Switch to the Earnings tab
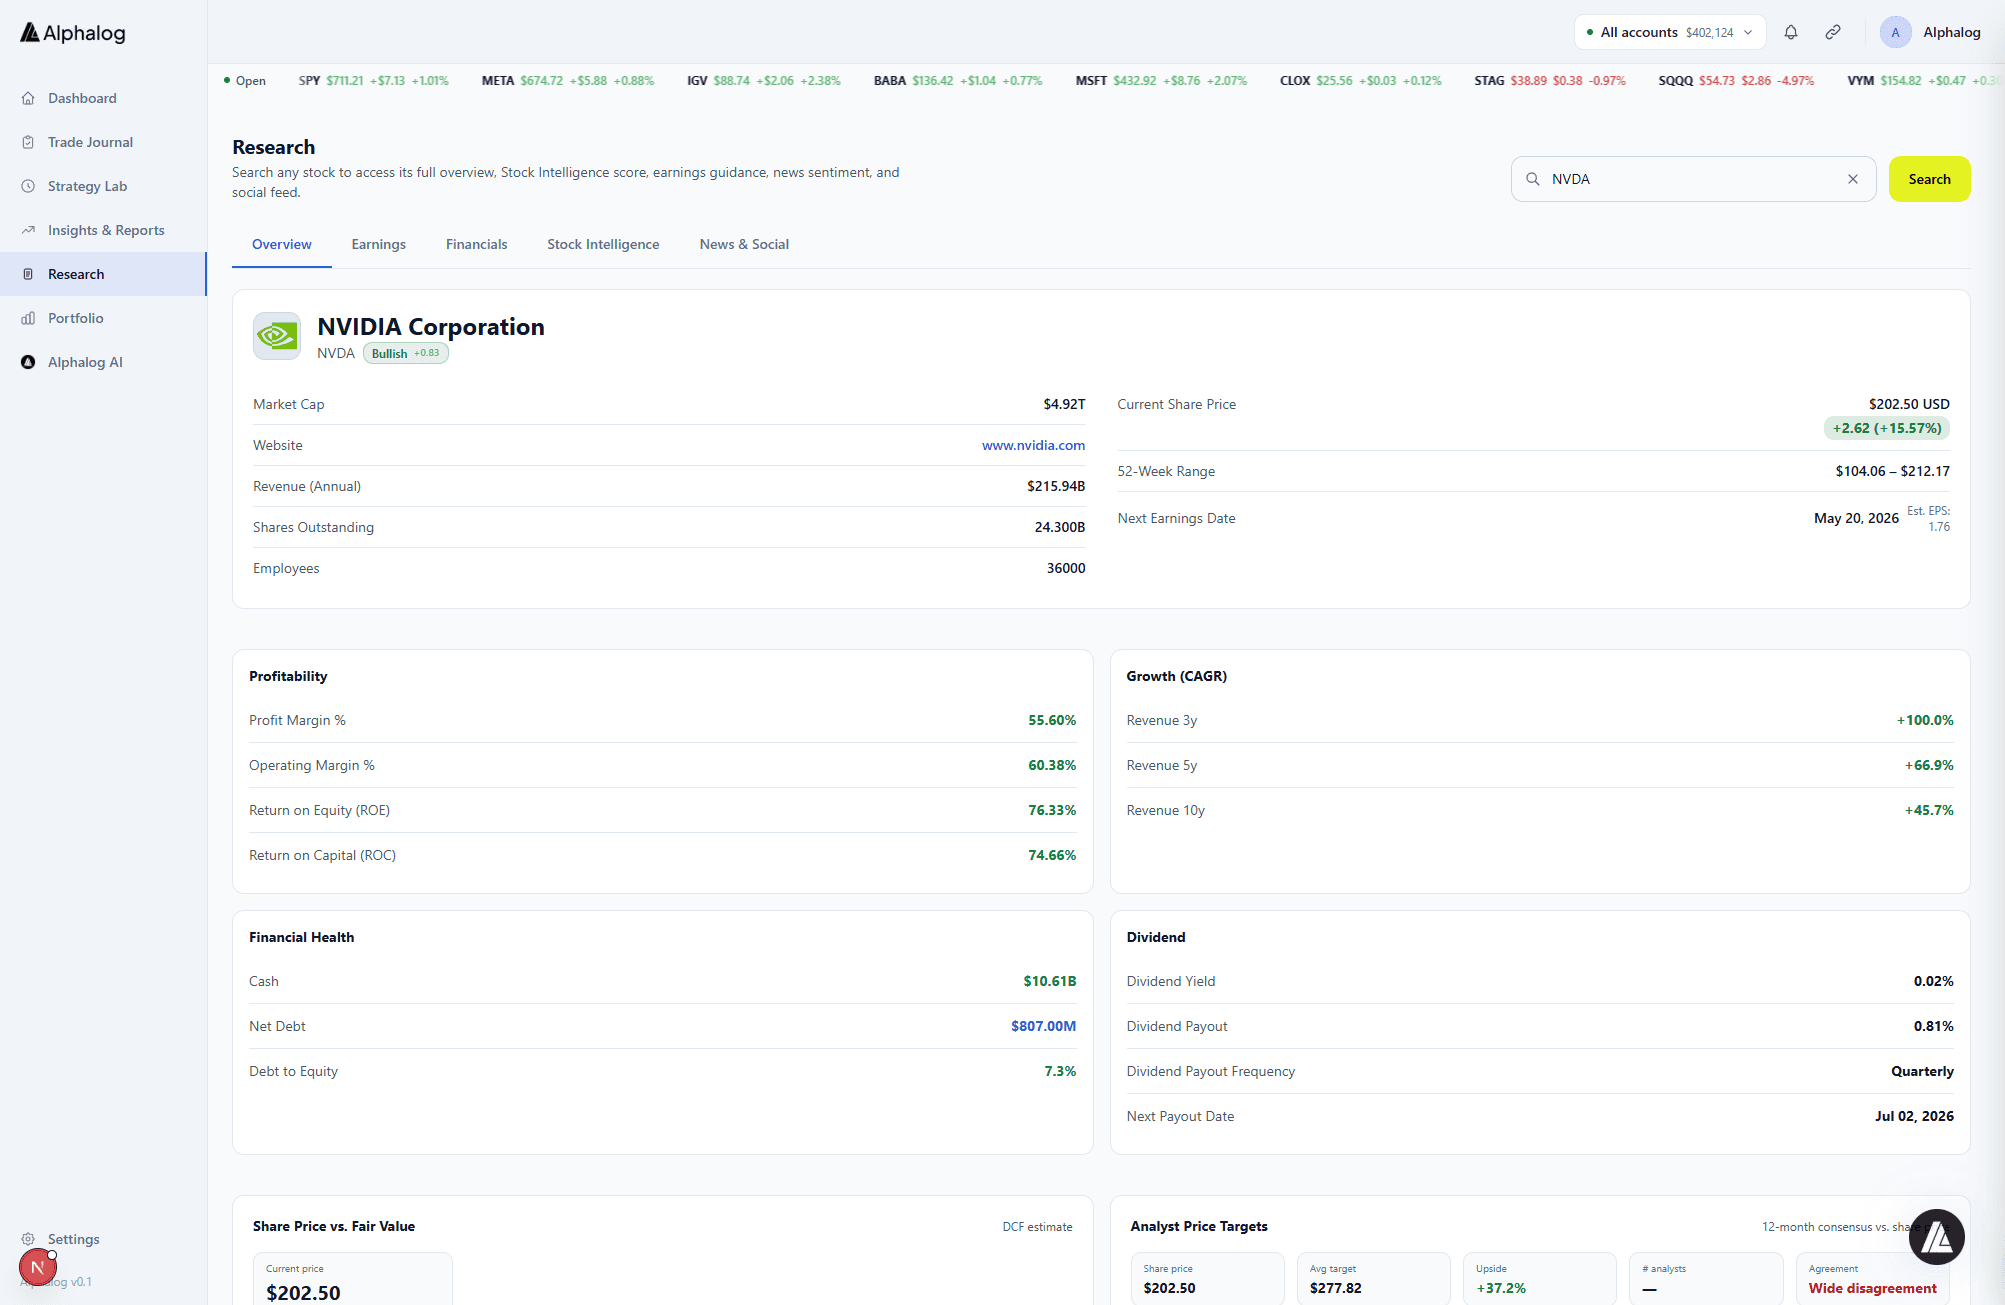The height and width of the screenshot is (1305, 2005). [x=379, y=244]
